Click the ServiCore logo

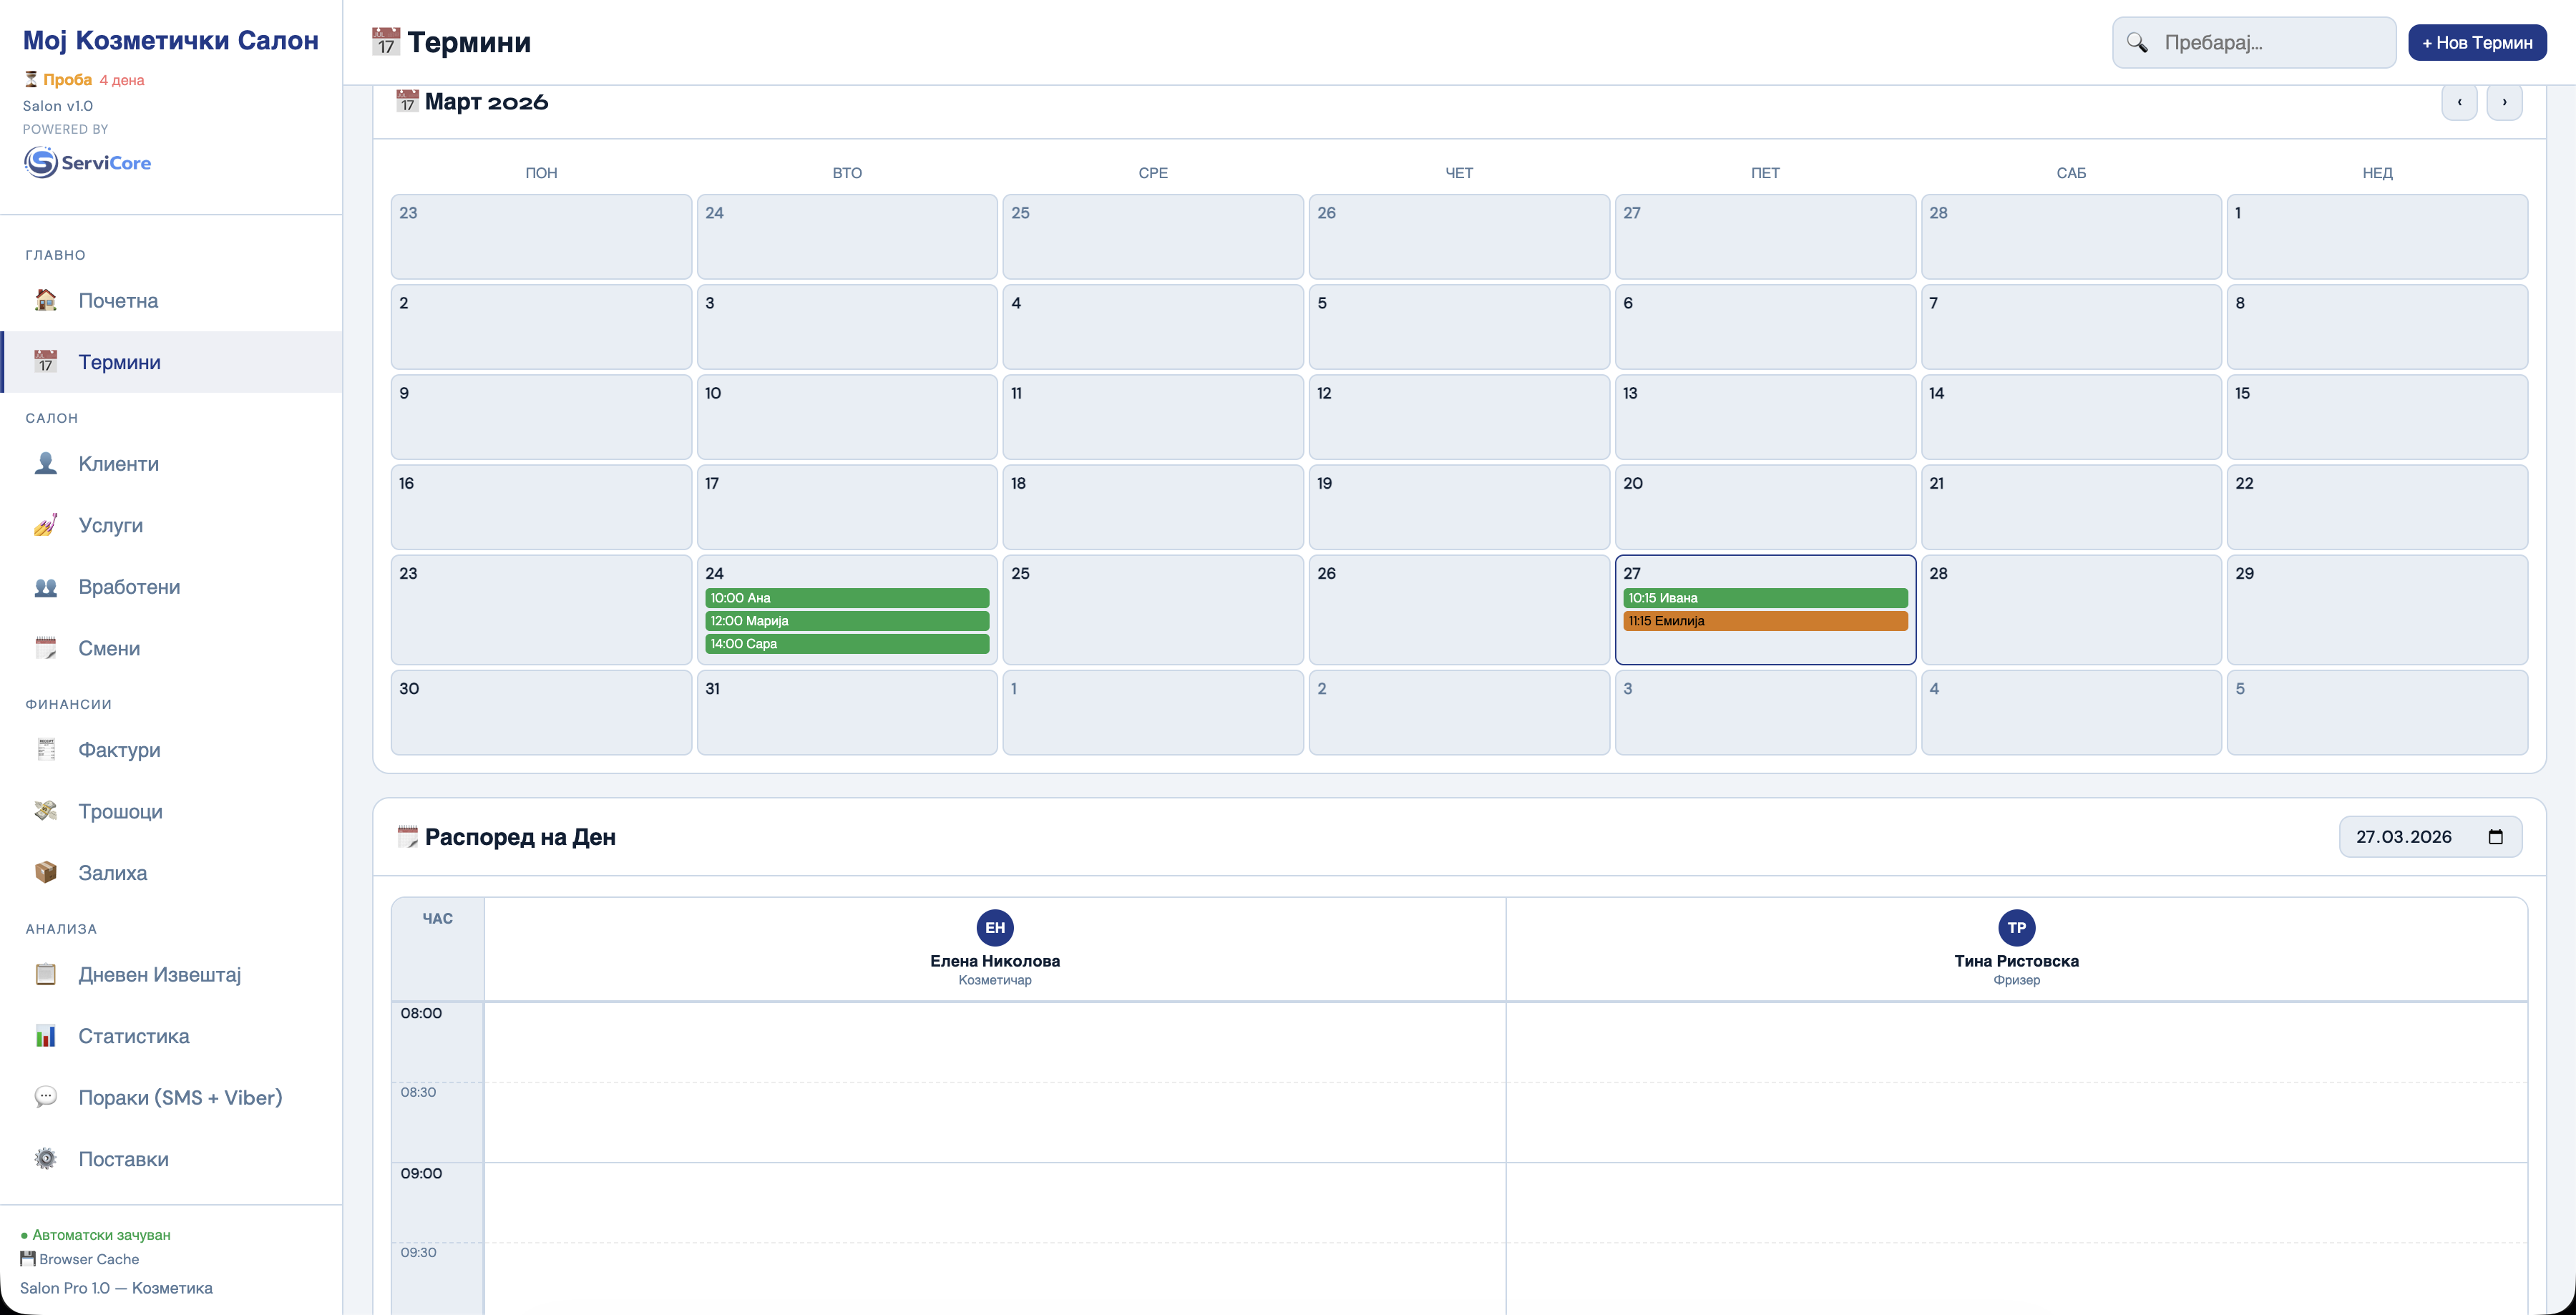87,162
